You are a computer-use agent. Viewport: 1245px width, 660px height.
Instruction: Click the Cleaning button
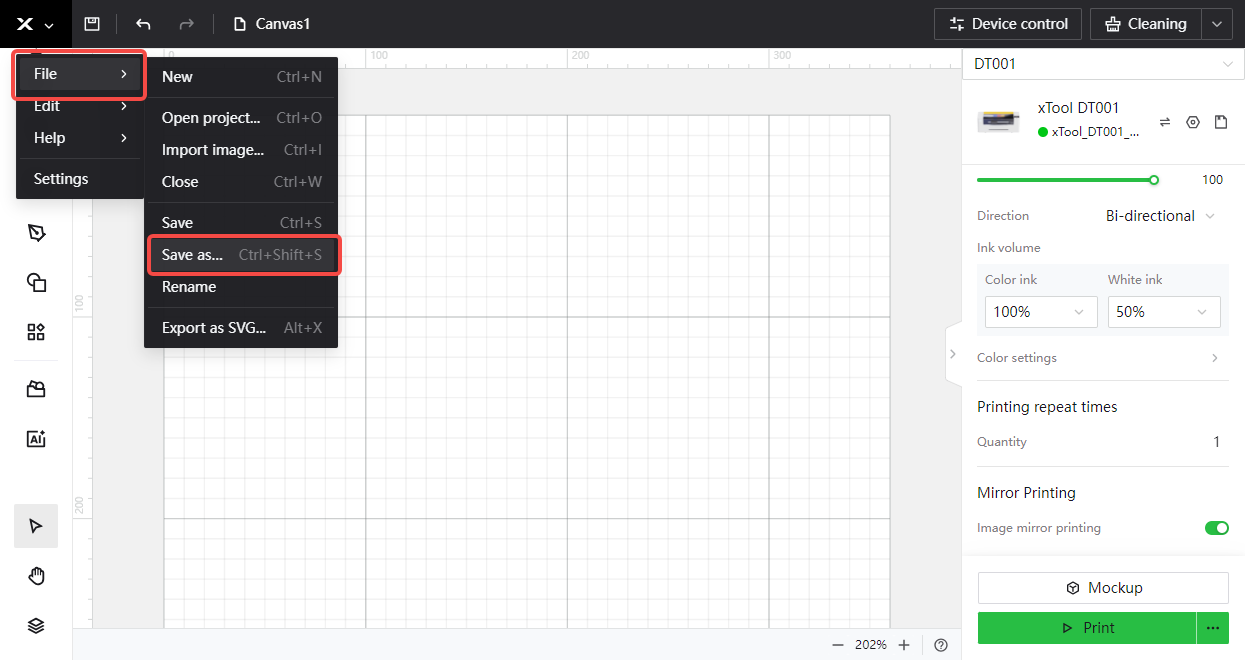pos(1146,24)
